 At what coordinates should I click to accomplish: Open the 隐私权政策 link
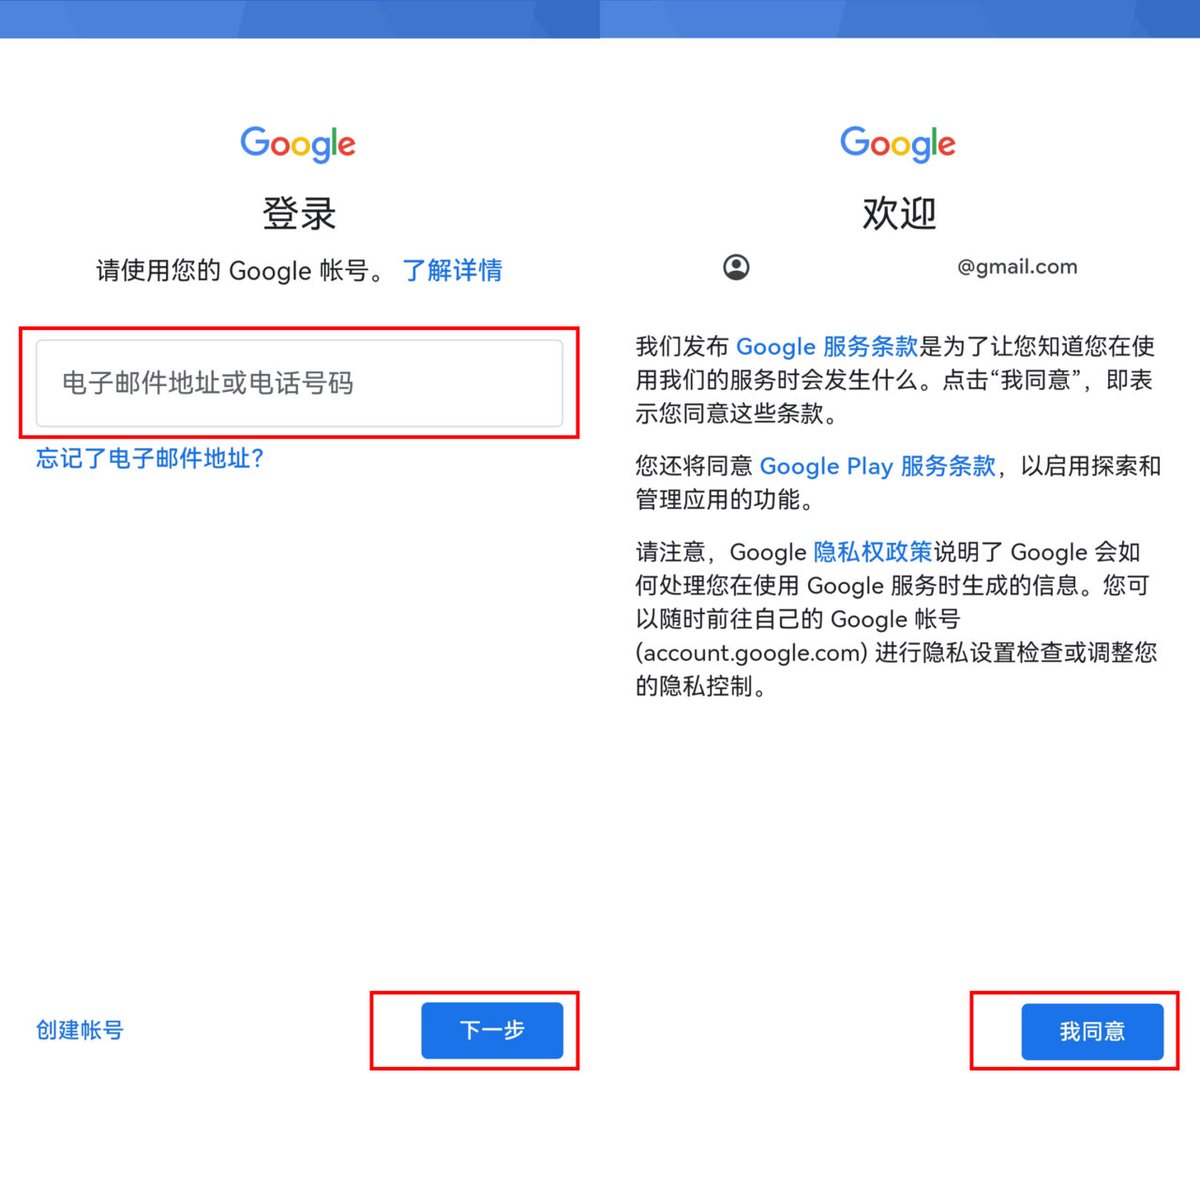pyautogui.click(x=872, y=552)
